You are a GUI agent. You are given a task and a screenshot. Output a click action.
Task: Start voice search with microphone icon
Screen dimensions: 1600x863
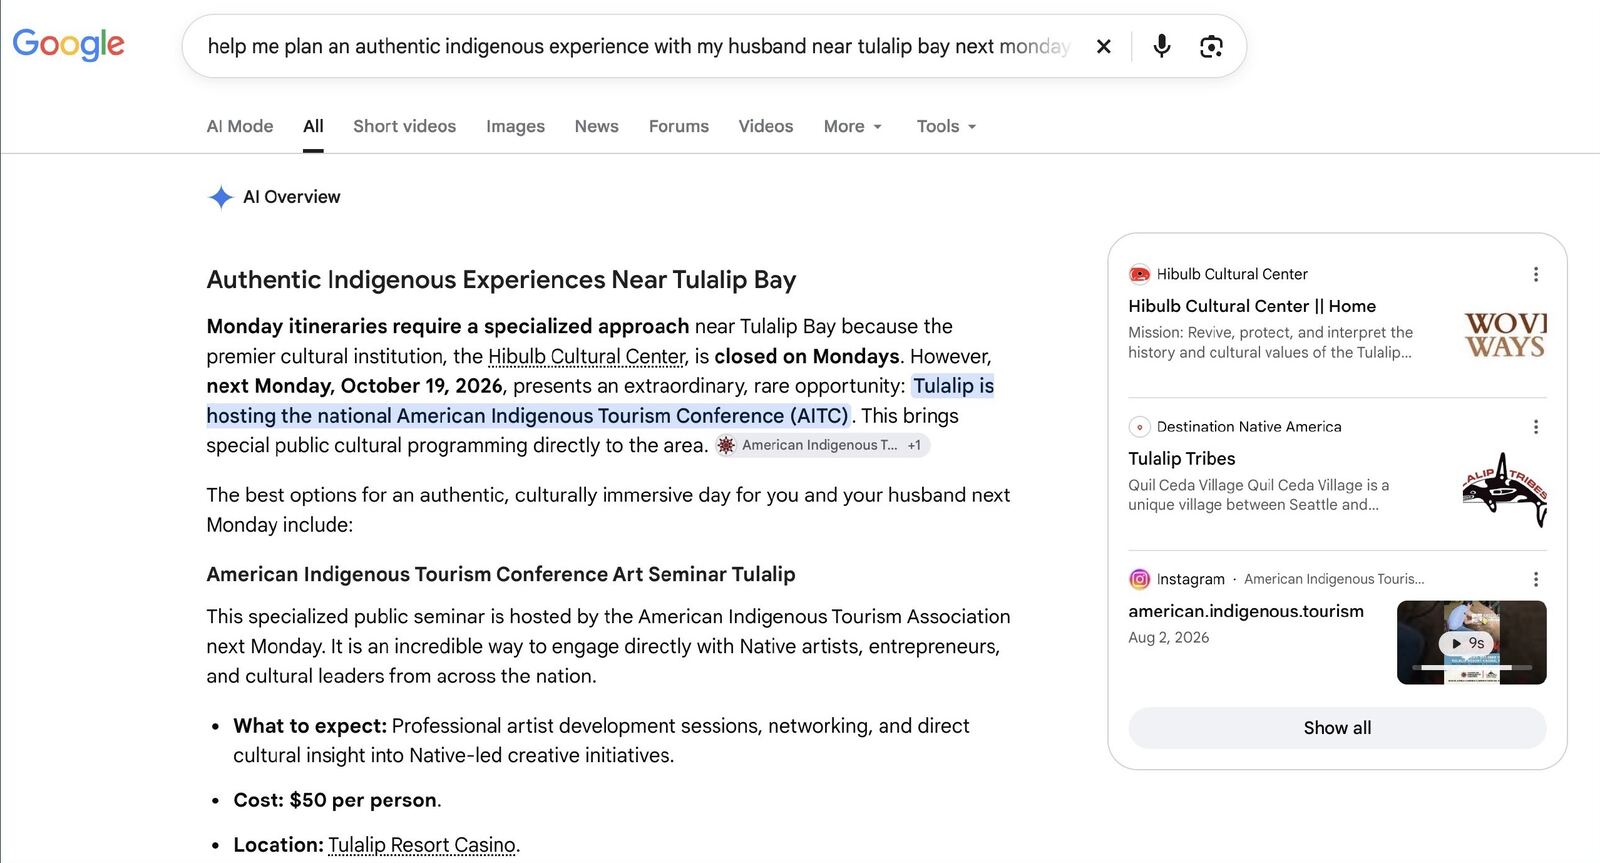point(1162,46)
